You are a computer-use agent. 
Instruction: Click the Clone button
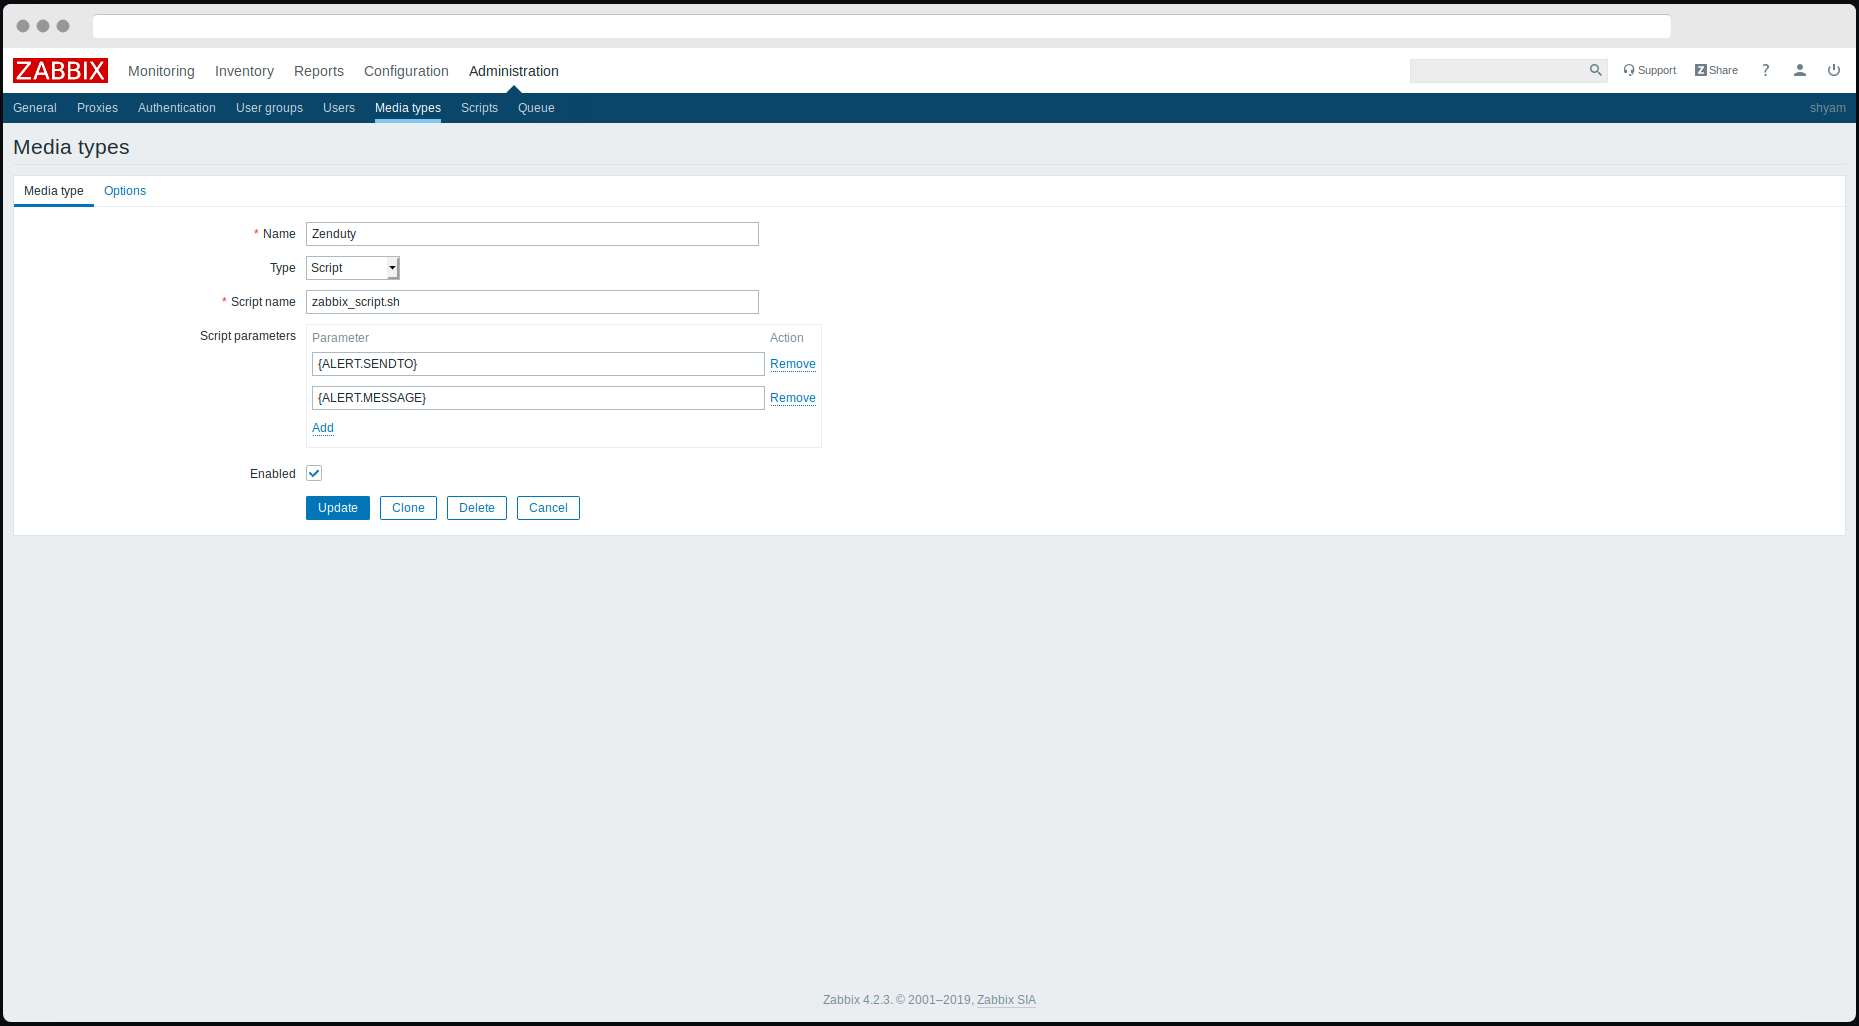pyautogui.click(x=408, y=508)
